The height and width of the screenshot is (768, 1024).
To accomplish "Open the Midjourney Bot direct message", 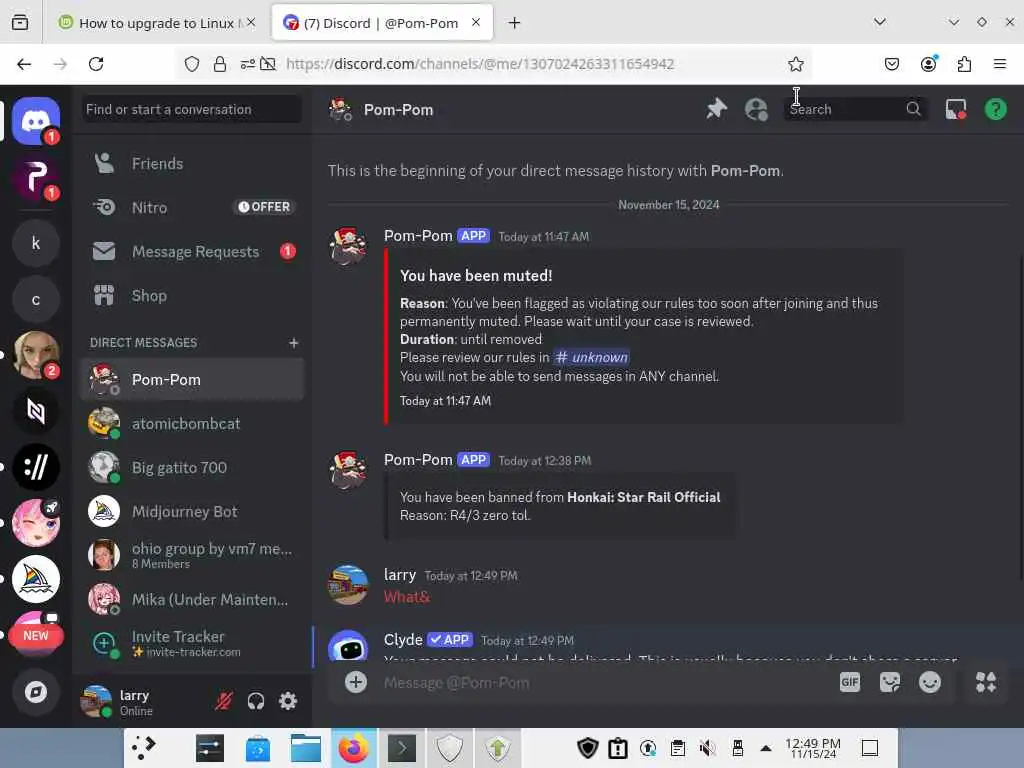I will click(x=192, y=511).
